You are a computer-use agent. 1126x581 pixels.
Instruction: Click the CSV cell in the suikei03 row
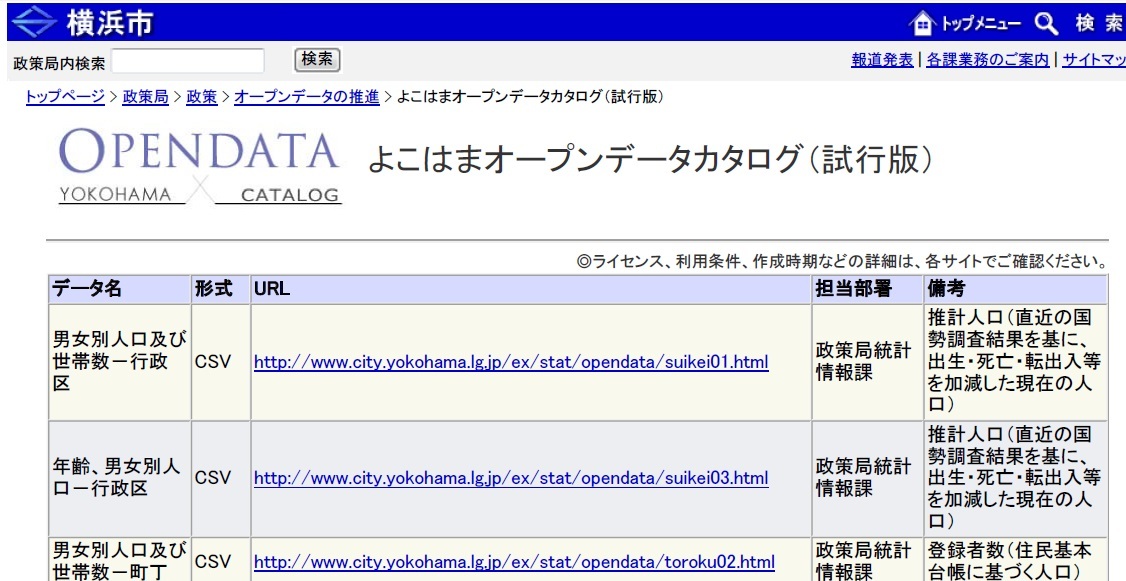coord(220,478)
